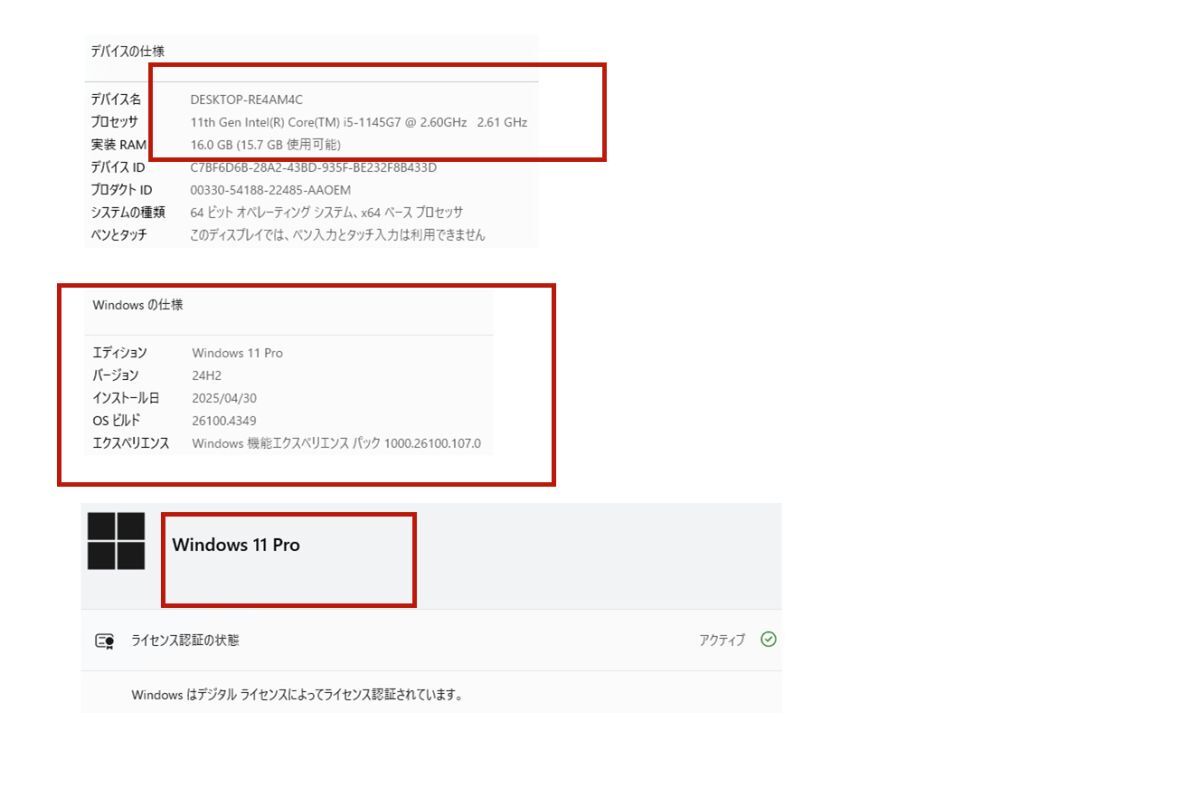Viewport: 1200px width, 788px height.
Task: Click the 64-bit system type value
Action: 326,212
